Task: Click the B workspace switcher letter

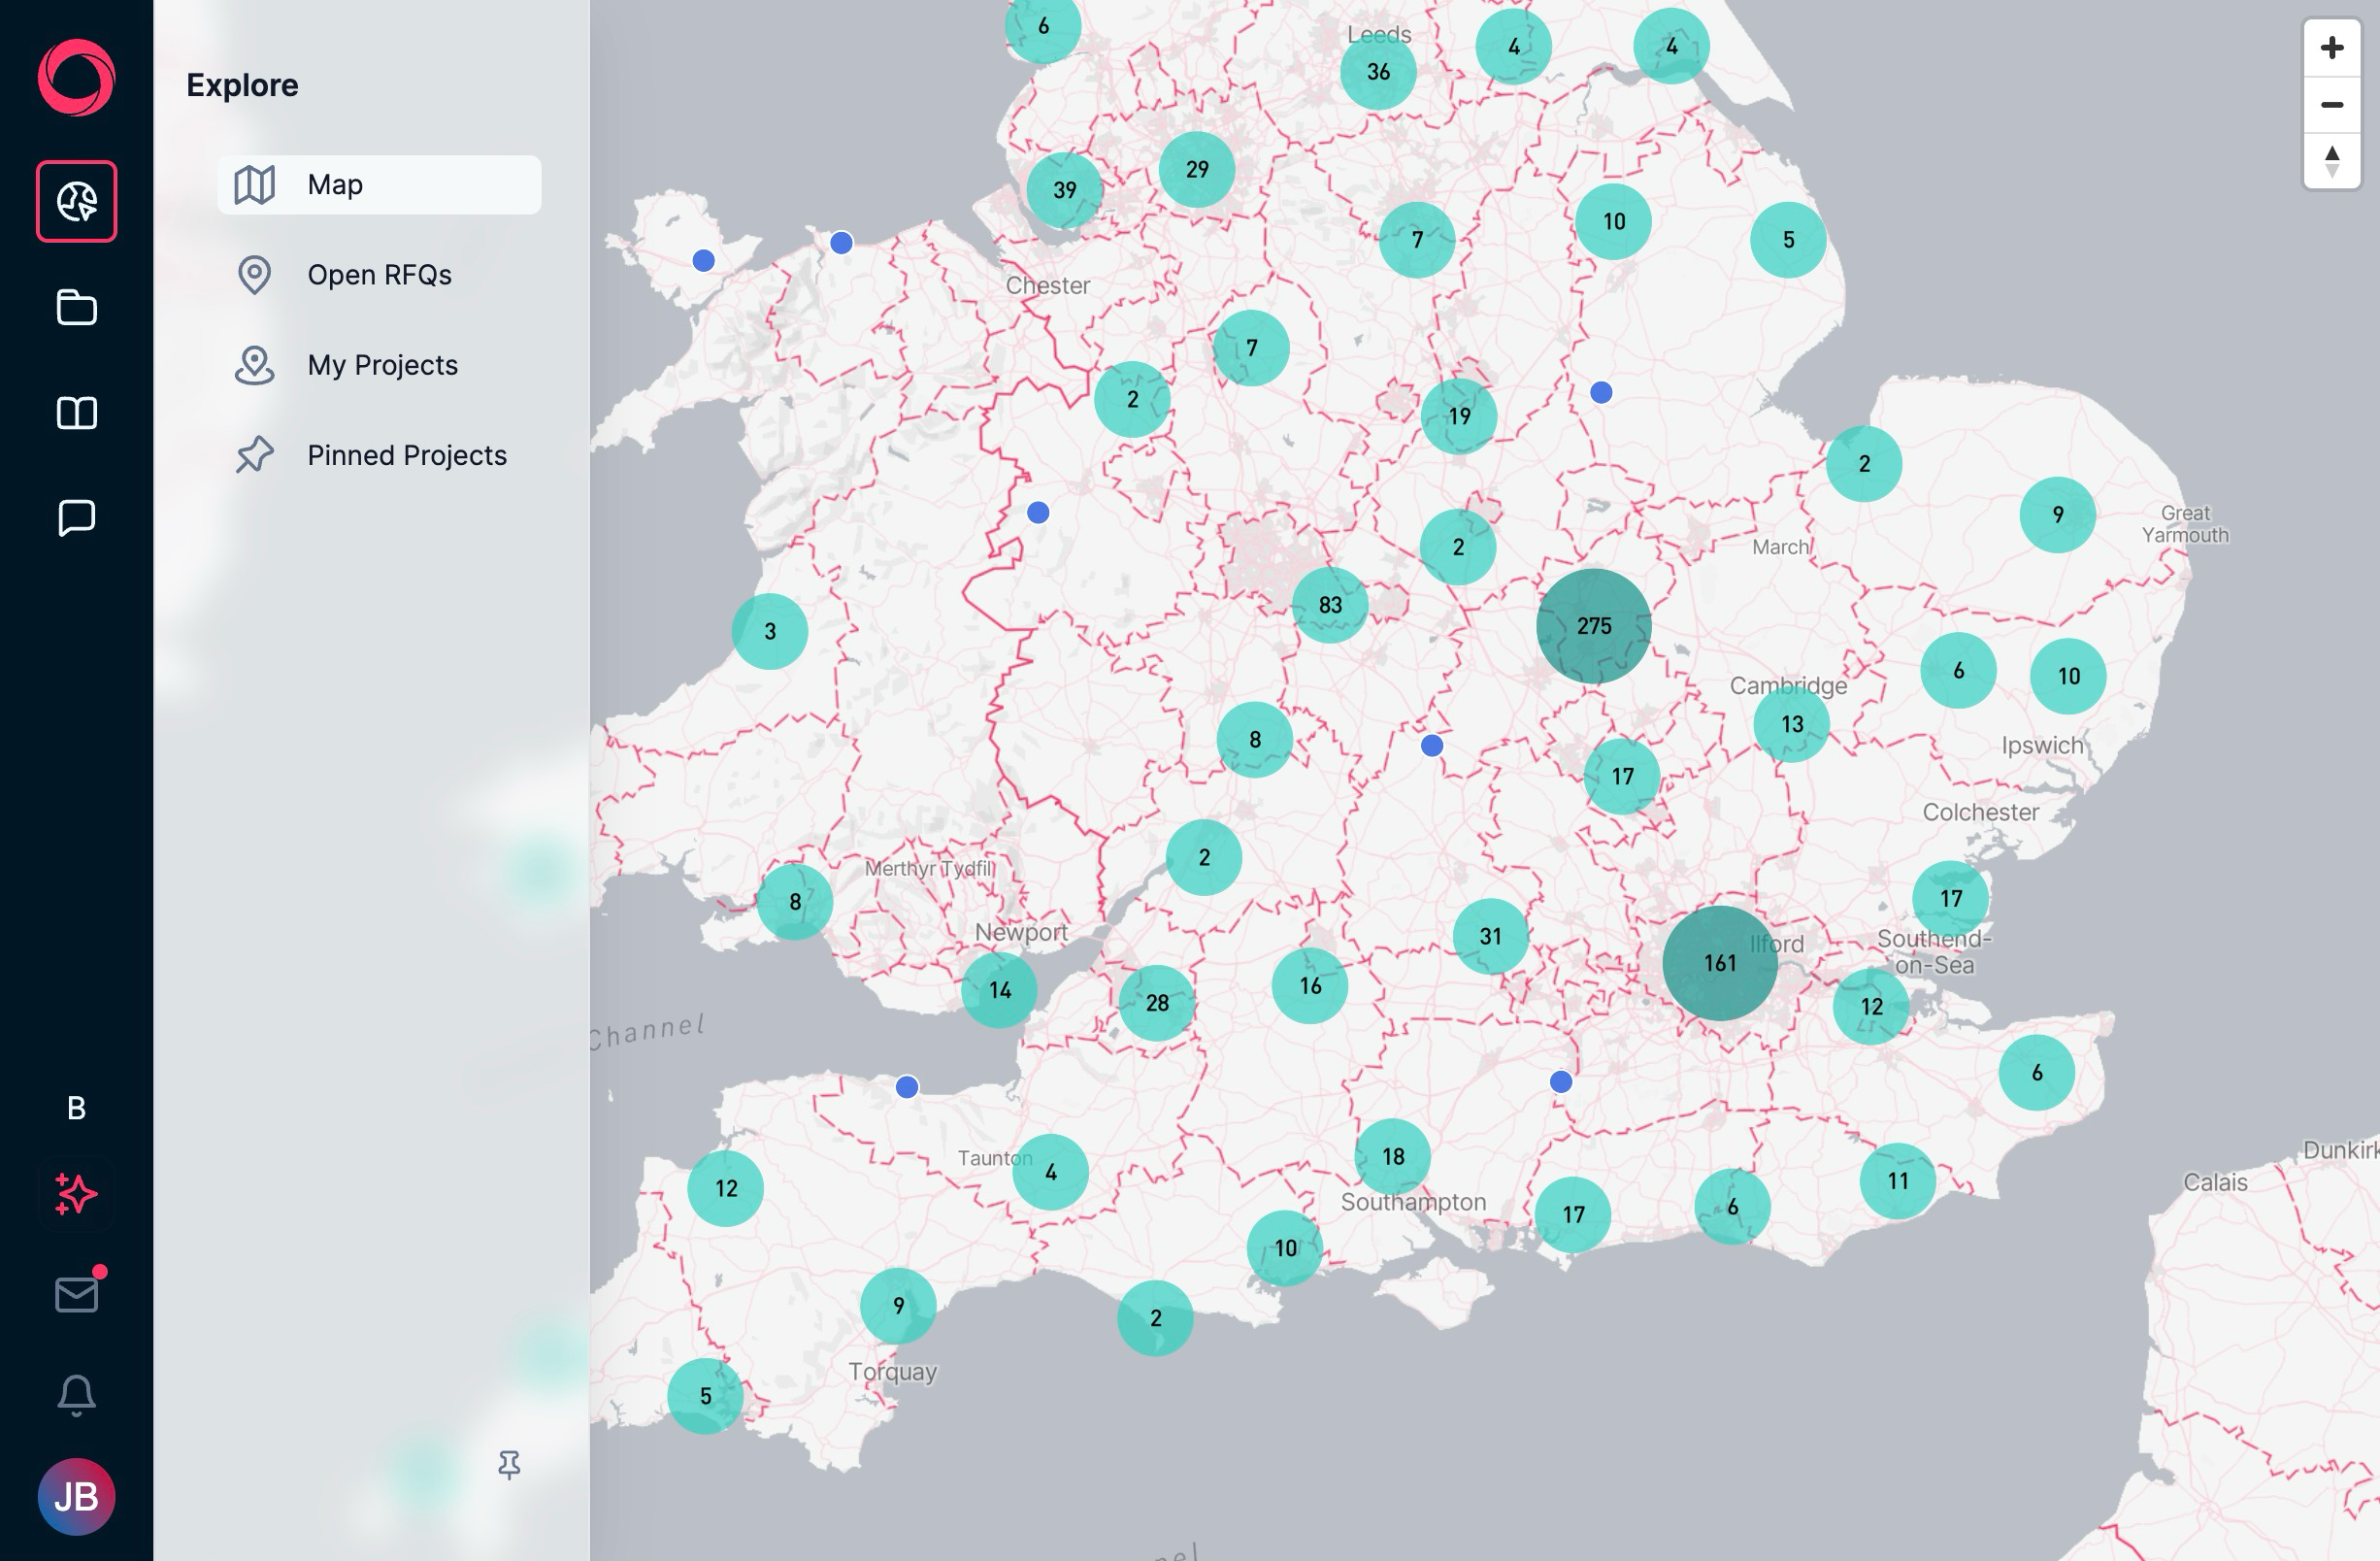Action: (x=77, y=1108)
